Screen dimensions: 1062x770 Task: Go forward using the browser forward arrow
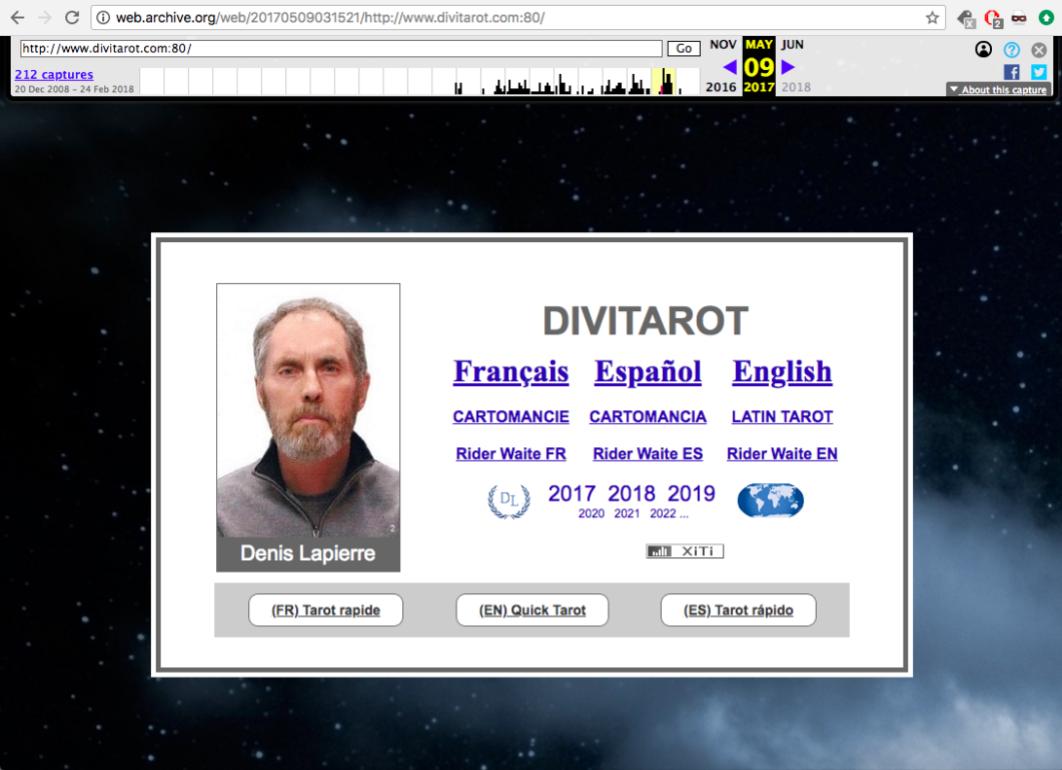45,18
